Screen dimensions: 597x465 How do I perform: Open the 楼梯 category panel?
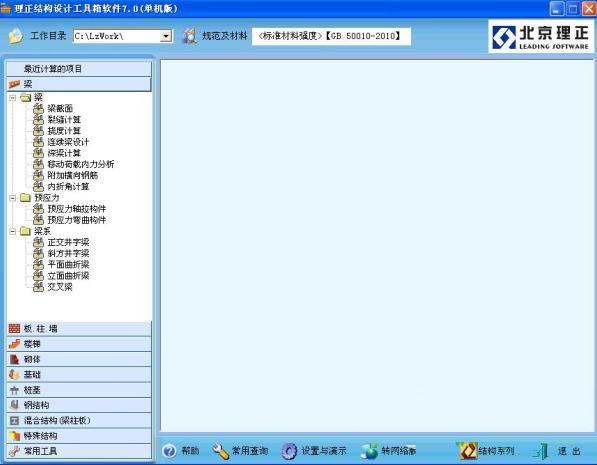tap(79, 344)
